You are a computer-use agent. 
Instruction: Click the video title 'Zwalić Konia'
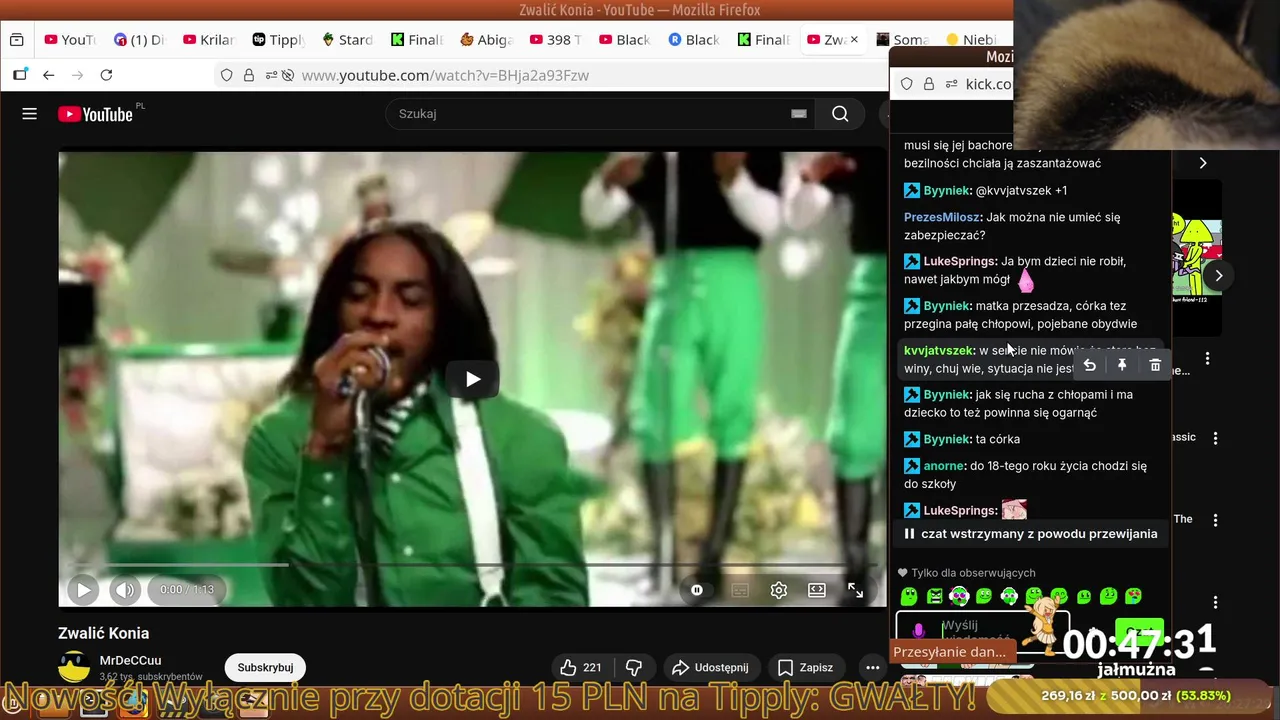(103, 633)
